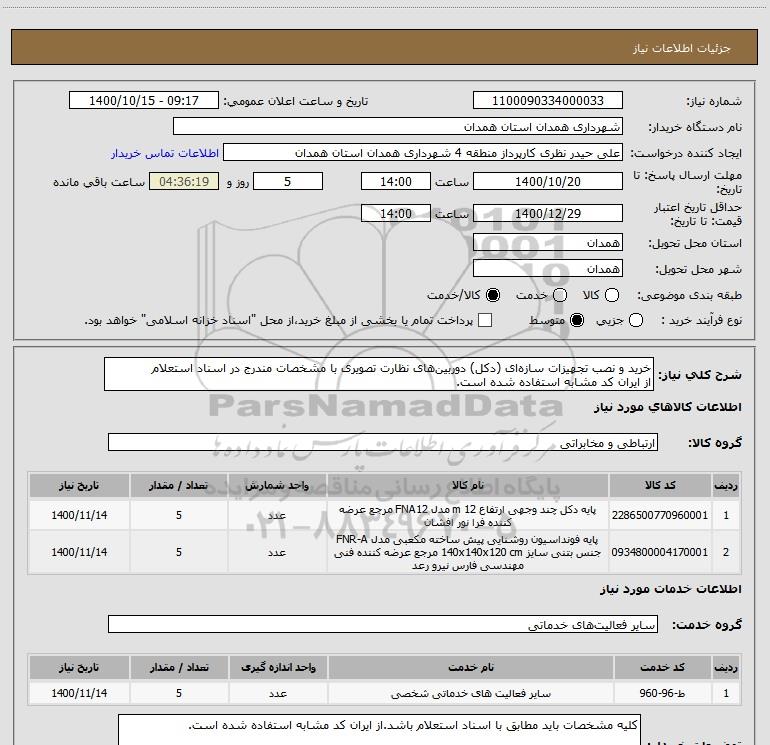The image size is (770, 745).
Task: Click the buyer notes text area
Action: click(379, 730)
